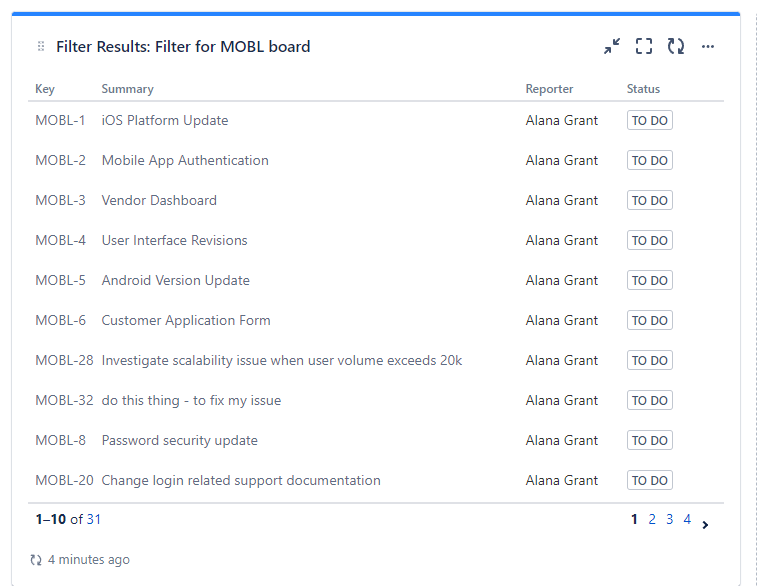Open the 'Mobile App Authentication' issue summary
Viewport: 757px width, 586px height.
[185, 160]
